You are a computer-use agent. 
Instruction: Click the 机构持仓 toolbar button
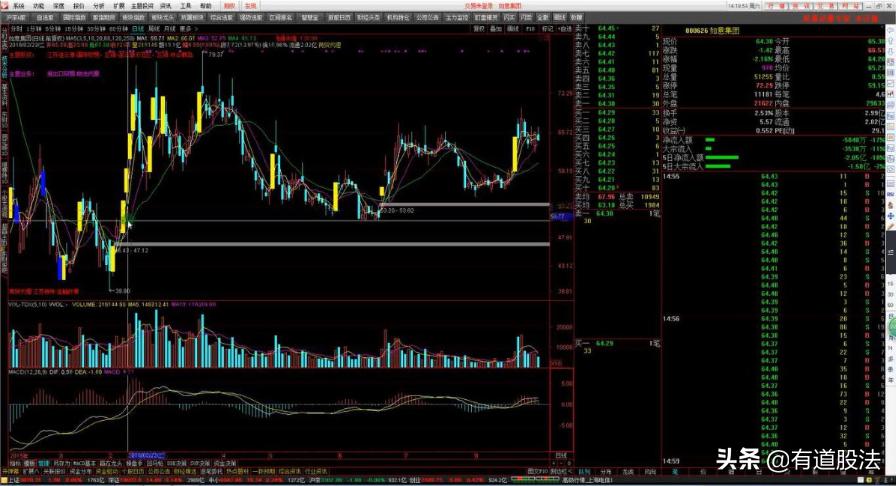coord(398,18)
